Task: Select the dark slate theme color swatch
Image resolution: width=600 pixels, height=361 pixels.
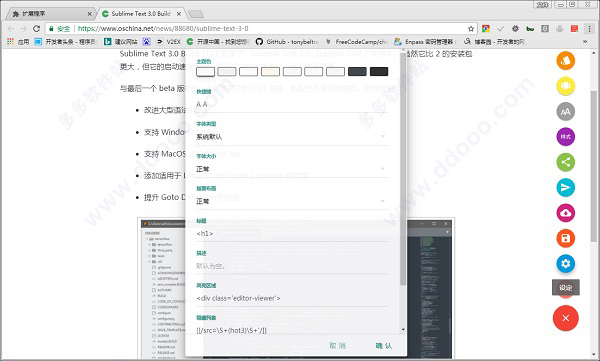Action: pyautogui.click(x=357, y=72)
